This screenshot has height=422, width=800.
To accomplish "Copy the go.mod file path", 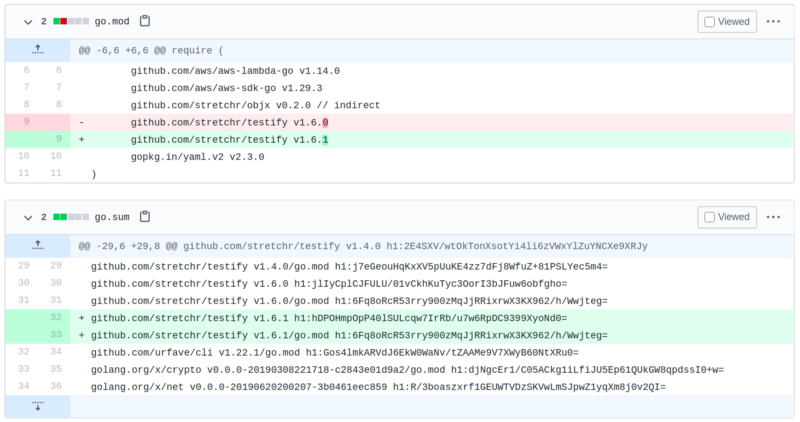I will (x=145, y=21).
